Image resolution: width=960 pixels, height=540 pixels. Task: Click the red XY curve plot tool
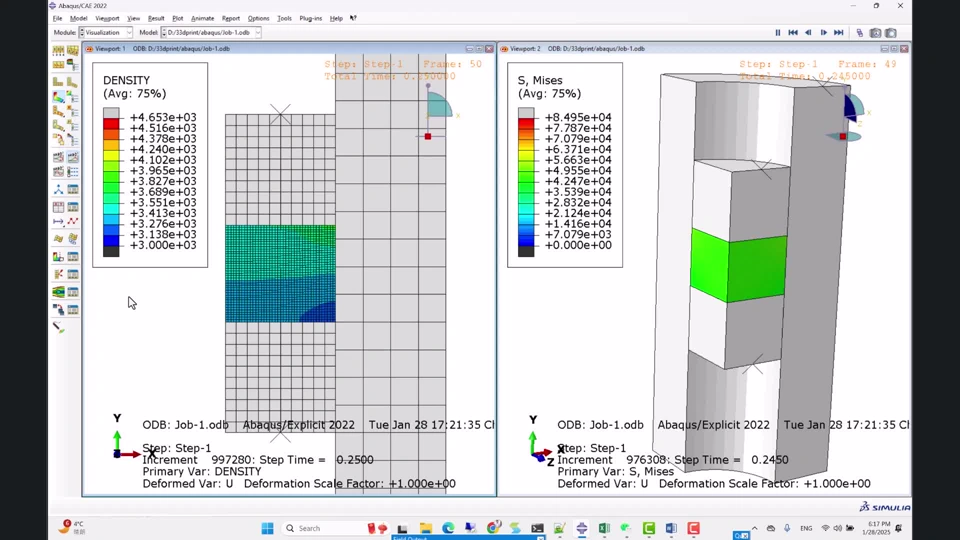pos(73,221)
